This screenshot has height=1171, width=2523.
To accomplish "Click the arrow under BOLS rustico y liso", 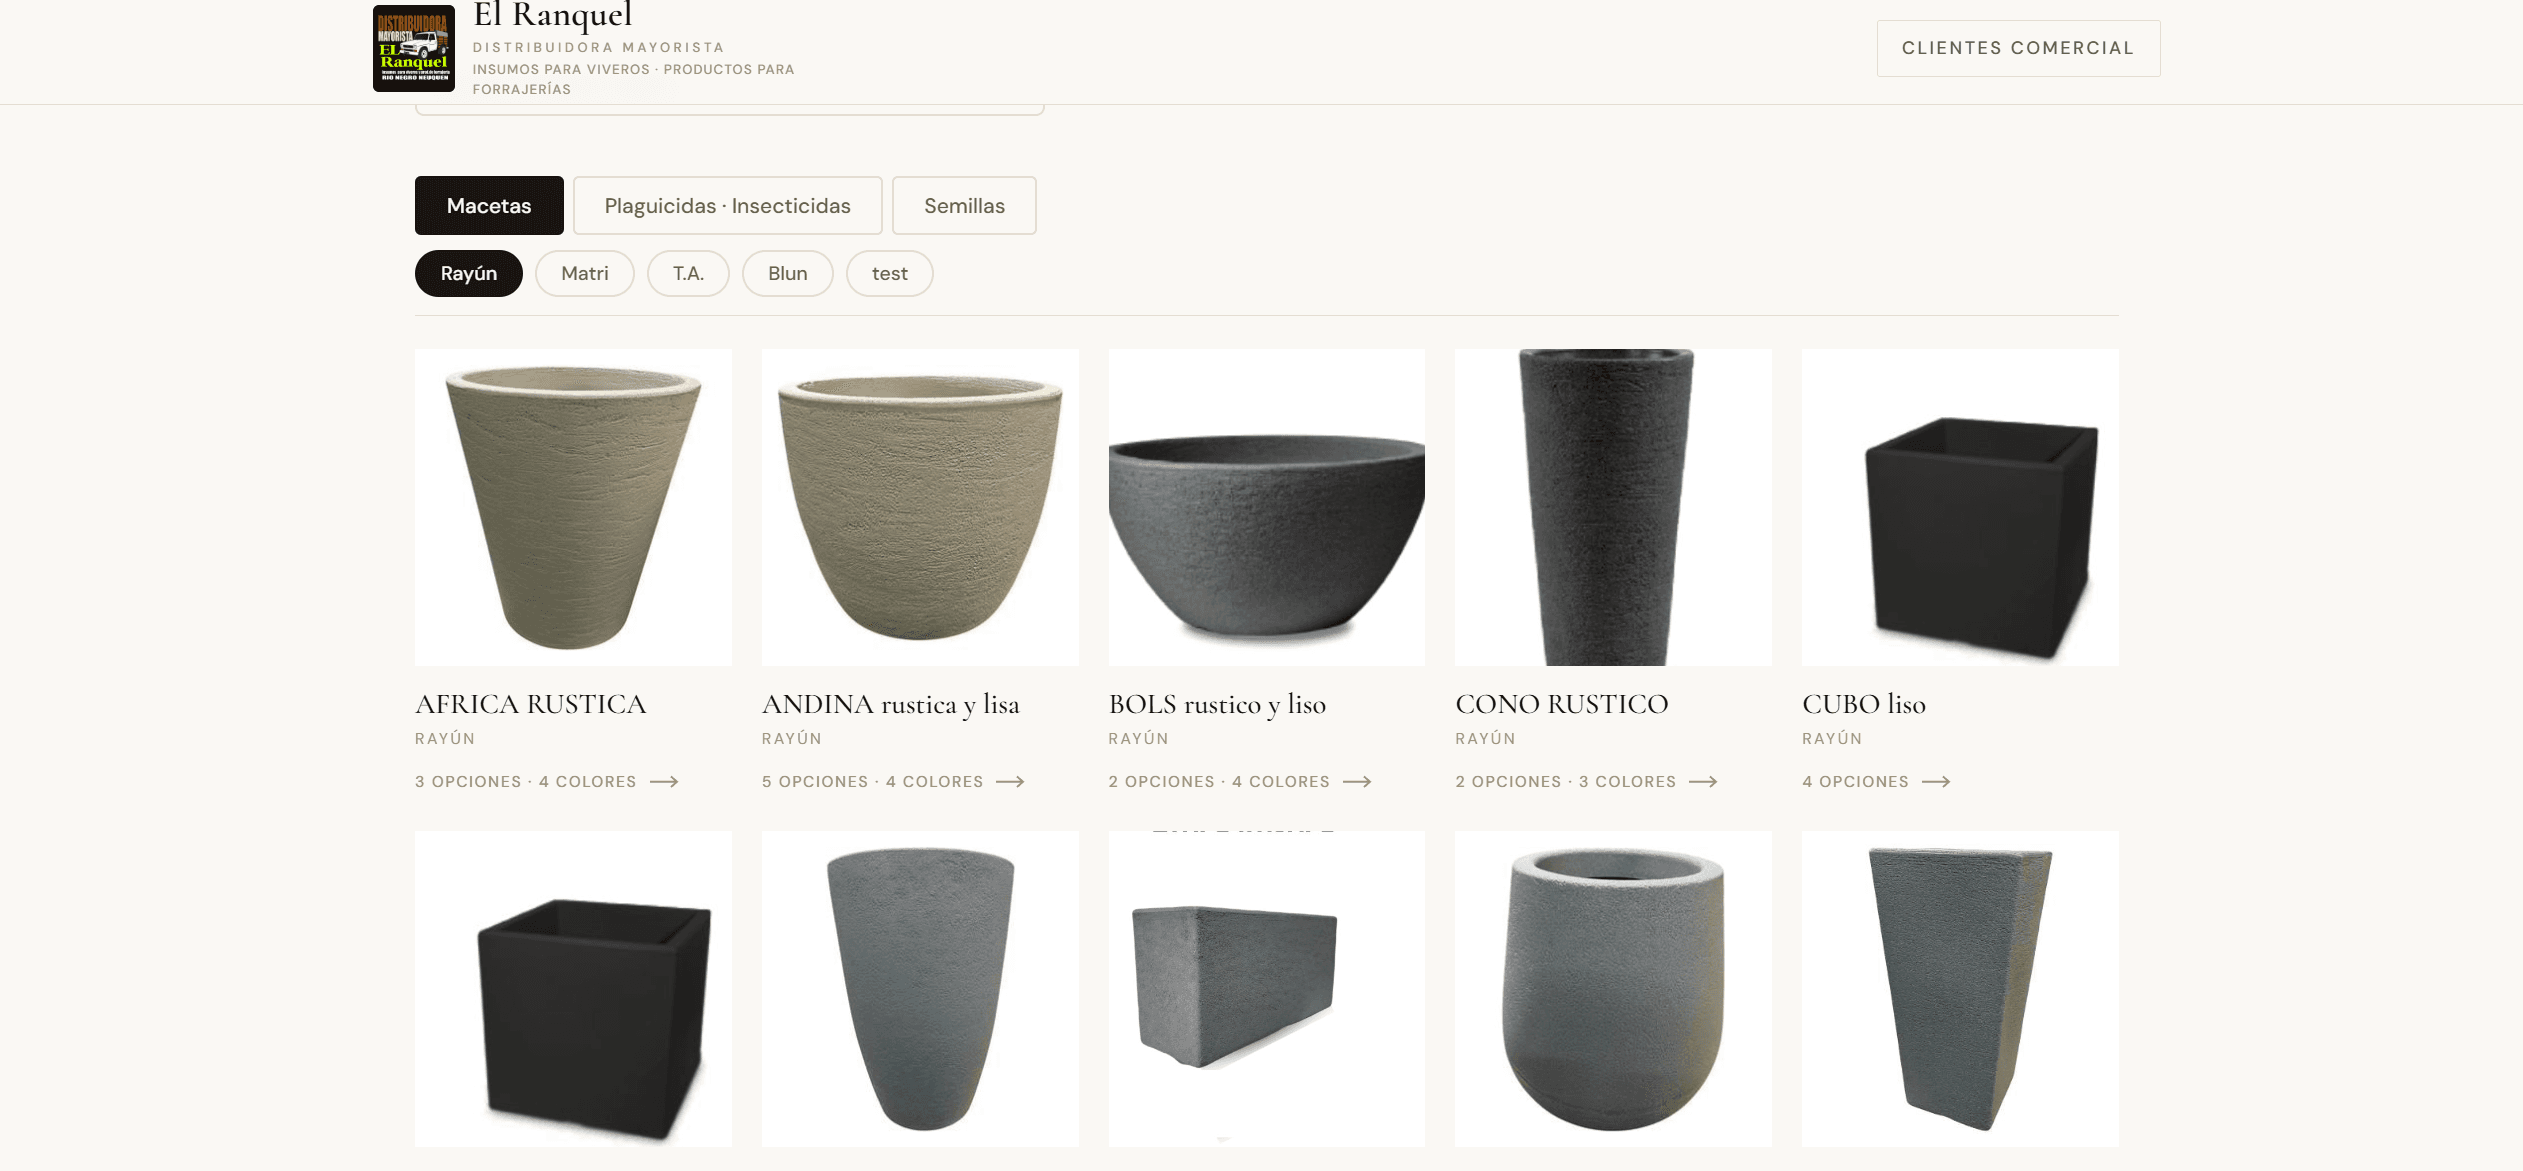I will (1357, 782).
